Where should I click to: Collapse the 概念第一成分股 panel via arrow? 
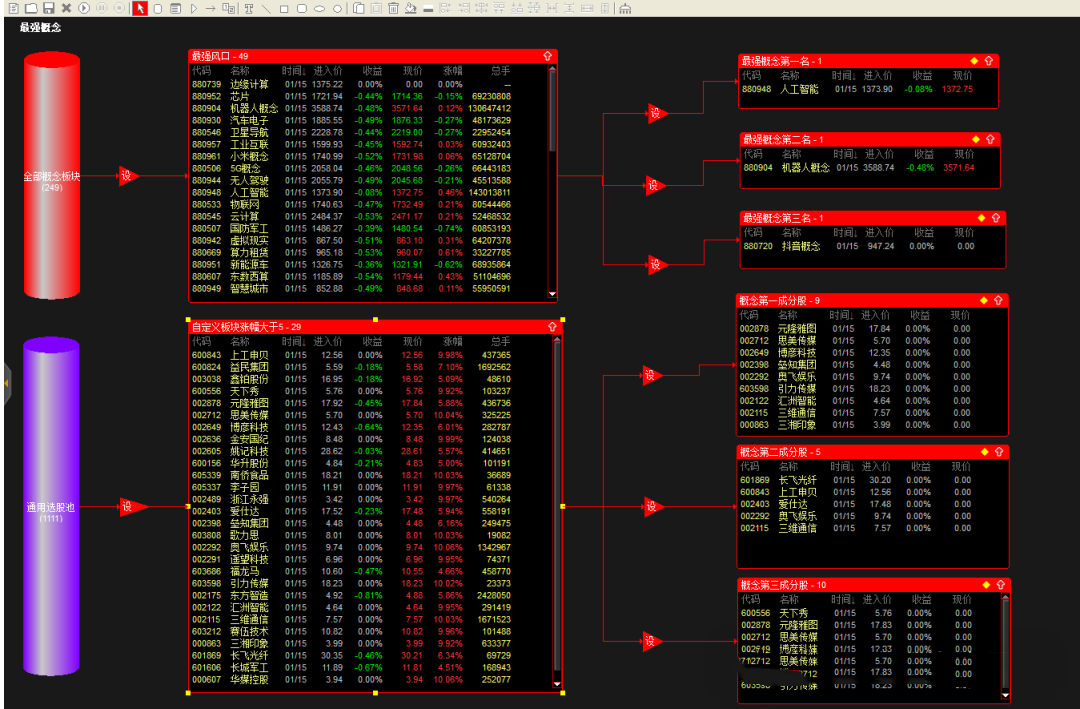click(x=999, y=300)
